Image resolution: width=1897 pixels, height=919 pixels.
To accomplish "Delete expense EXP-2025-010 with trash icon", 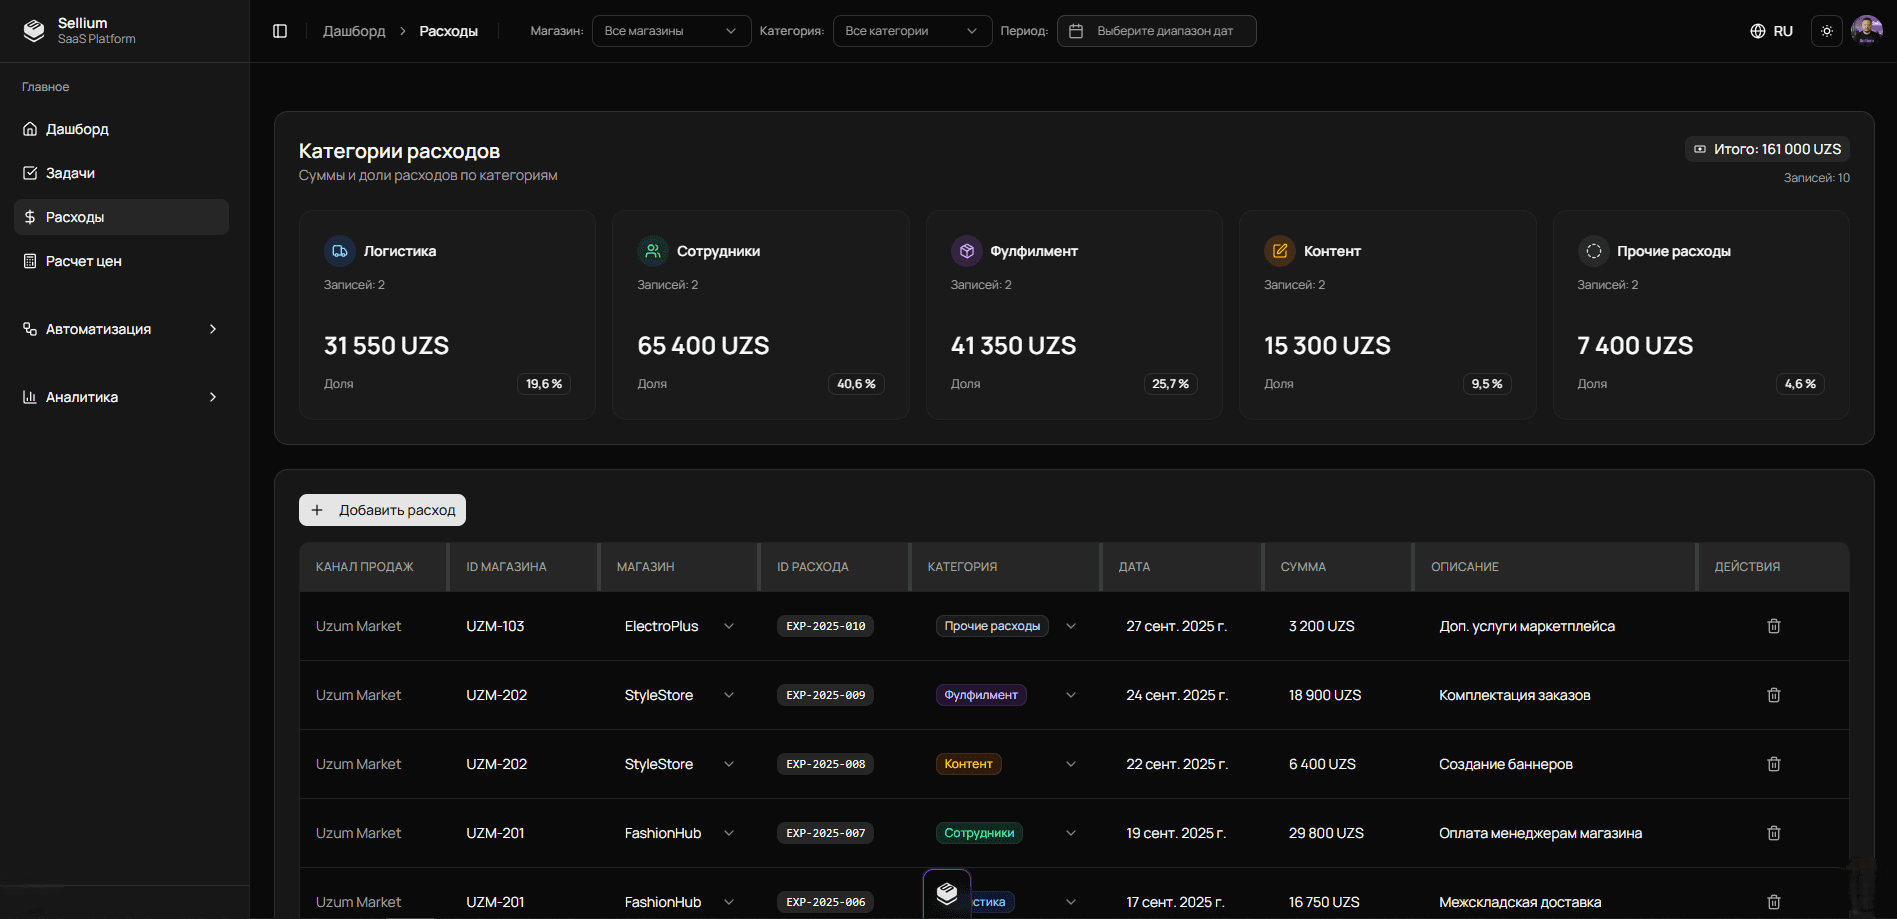I will (1773, 626).
